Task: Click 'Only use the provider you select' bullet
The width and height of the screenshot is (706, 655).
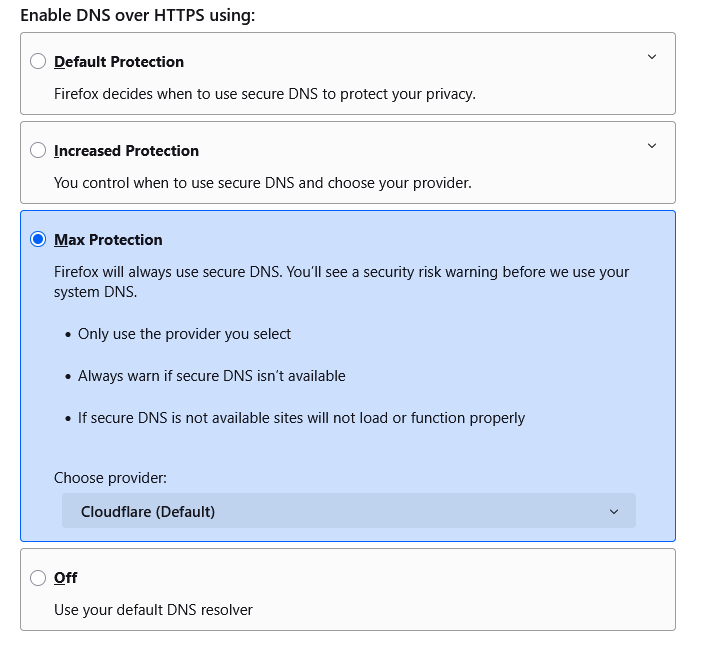Action: pos(184,334)
